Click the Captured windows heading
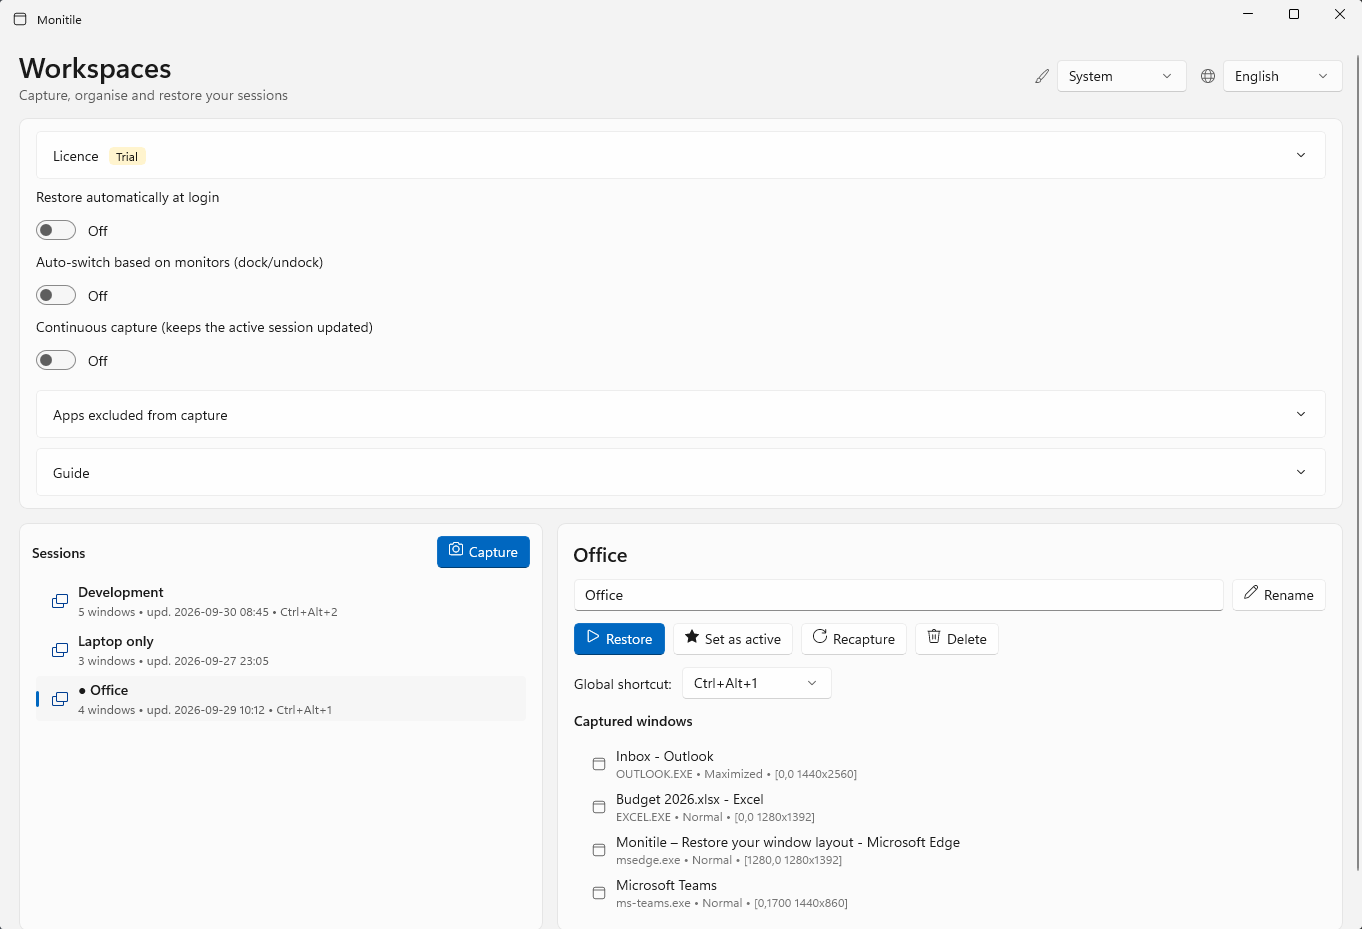This screenshot has height=929, width=1362. pos(633,721)
